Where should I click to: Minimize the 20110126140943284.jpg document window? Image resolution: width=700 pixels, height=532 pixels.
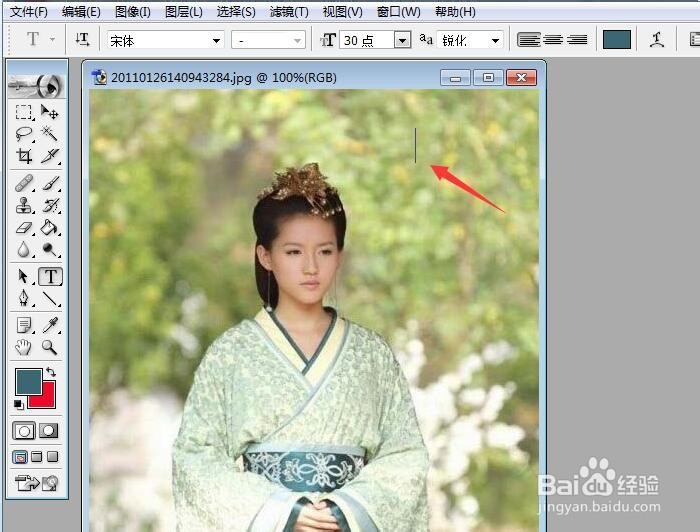(x=455, y=78)
